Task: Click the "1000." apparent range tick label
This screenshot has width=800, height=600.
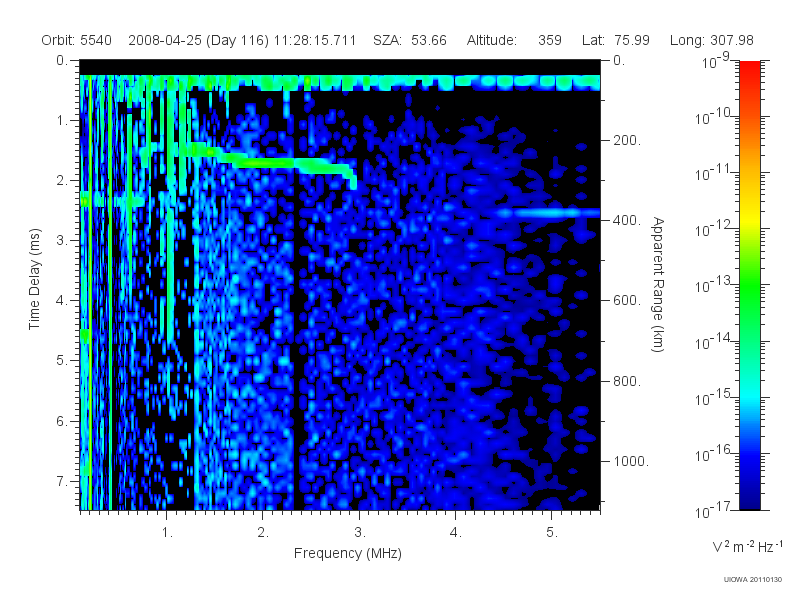Action: pyautogui.click(x=631, y=461)
